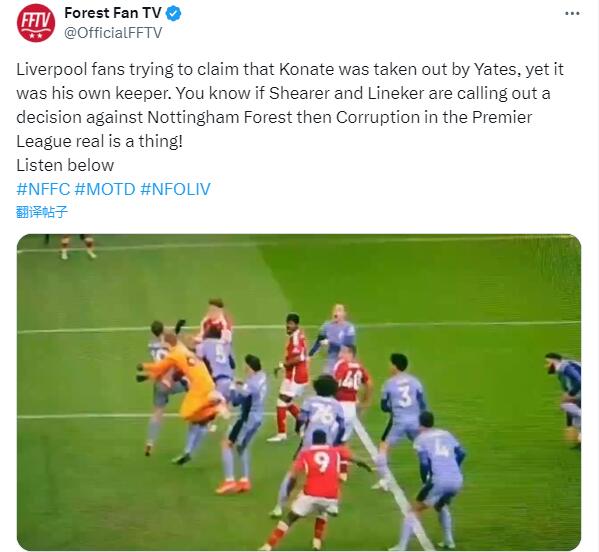Open the Forest Fan TV display name

coord(113,13)
